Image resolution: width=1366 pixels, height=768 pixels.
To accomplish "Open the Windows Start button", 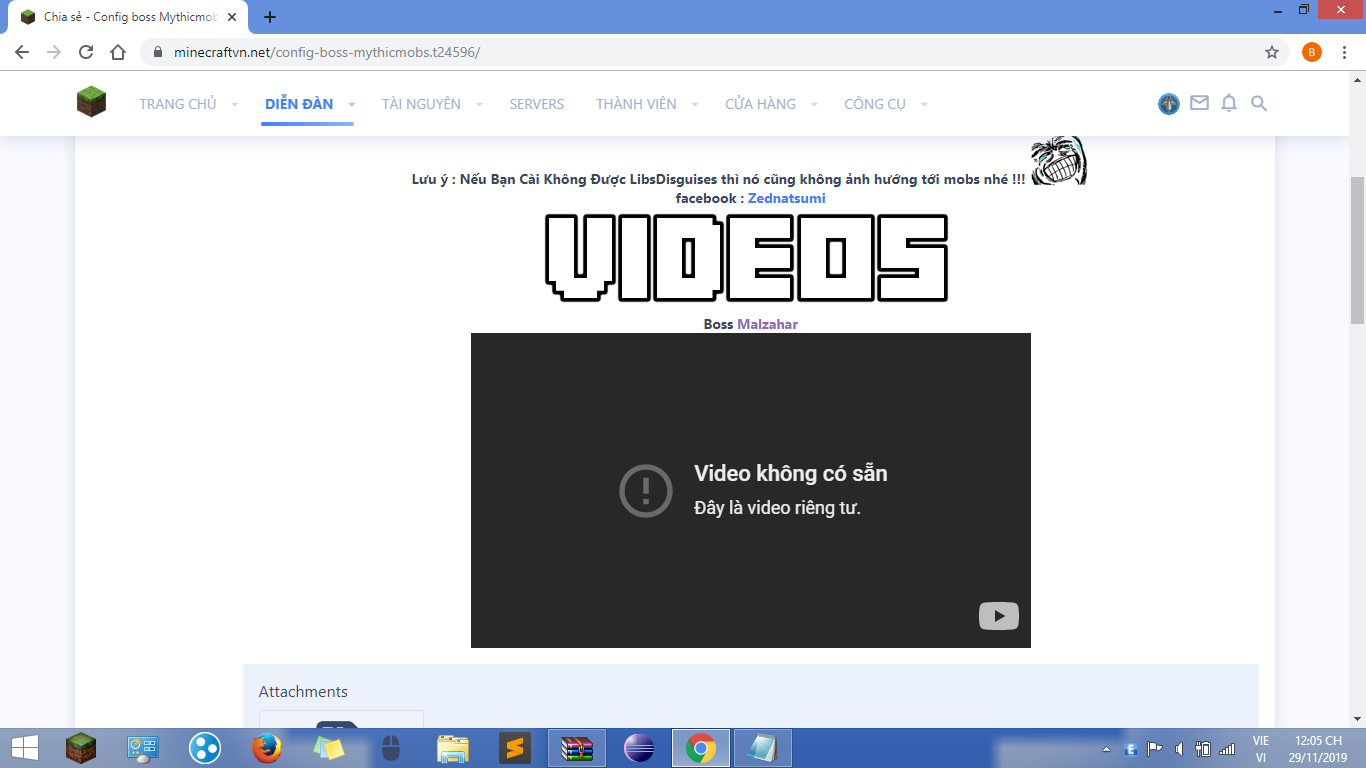I will (24, 748).
